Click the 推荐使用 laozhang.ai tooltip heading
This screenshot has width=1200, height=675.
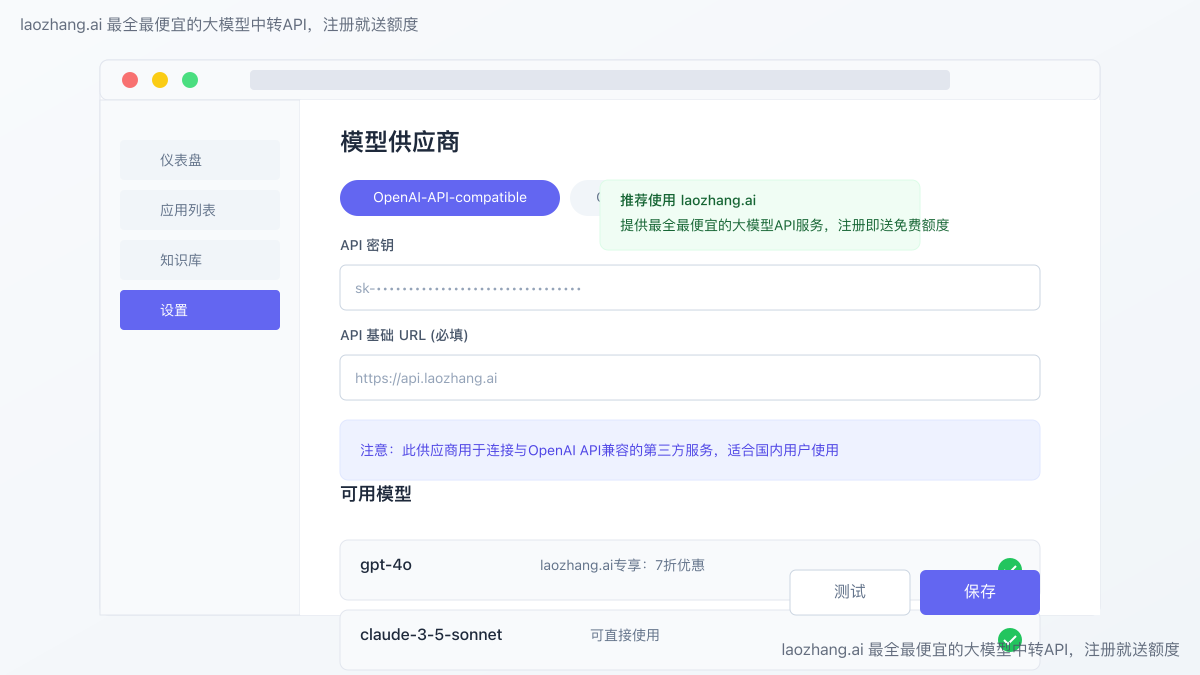(x=688, y=200)
